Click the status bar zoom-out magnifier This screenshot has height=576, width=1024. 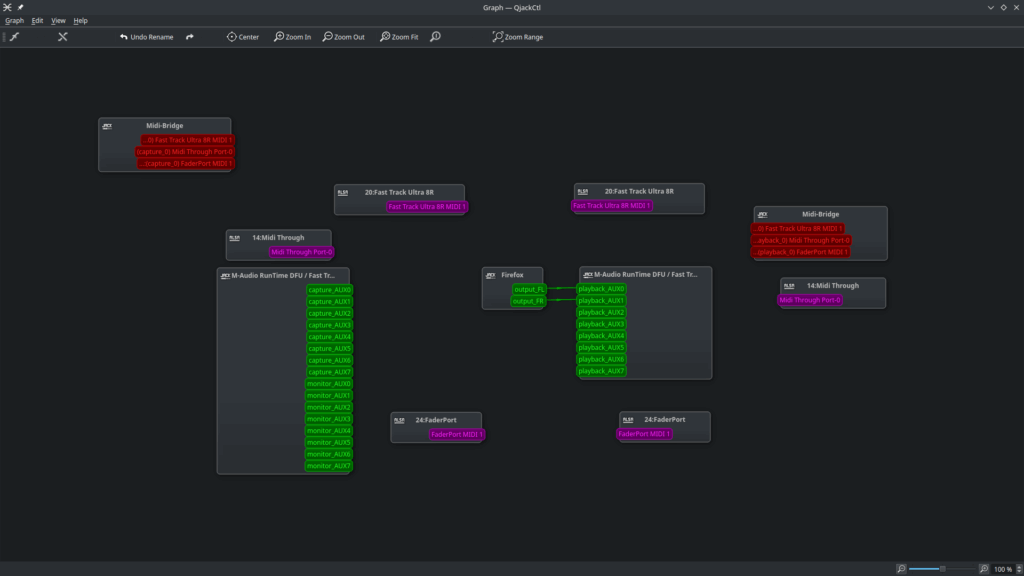click(901, 568)
